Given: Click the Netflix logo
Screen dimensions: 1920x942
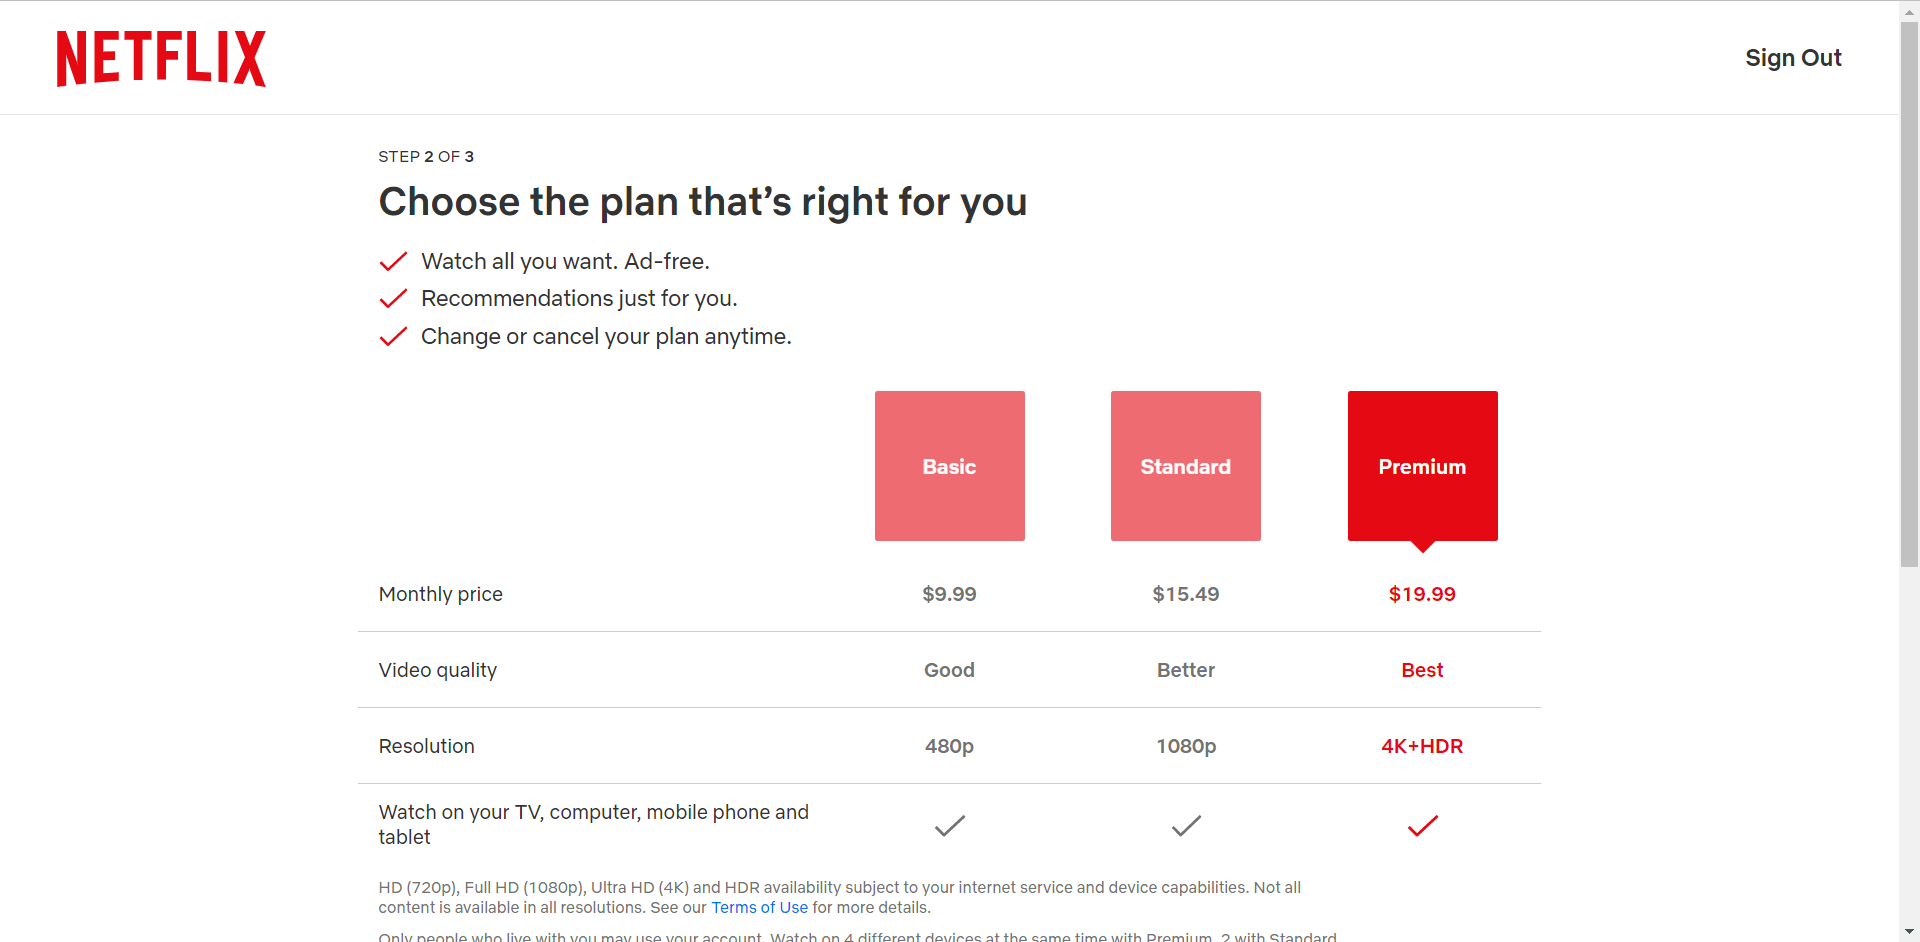Looking at the screenshot, I should (161, 58).
